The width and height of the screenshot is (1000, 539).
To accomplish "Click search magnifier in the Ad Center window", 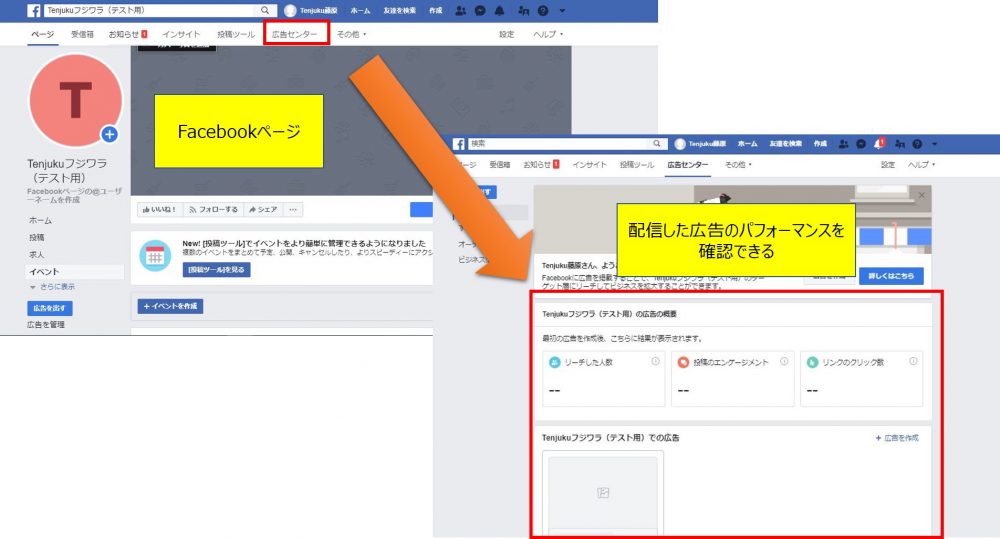I will (x=657, y=144).
